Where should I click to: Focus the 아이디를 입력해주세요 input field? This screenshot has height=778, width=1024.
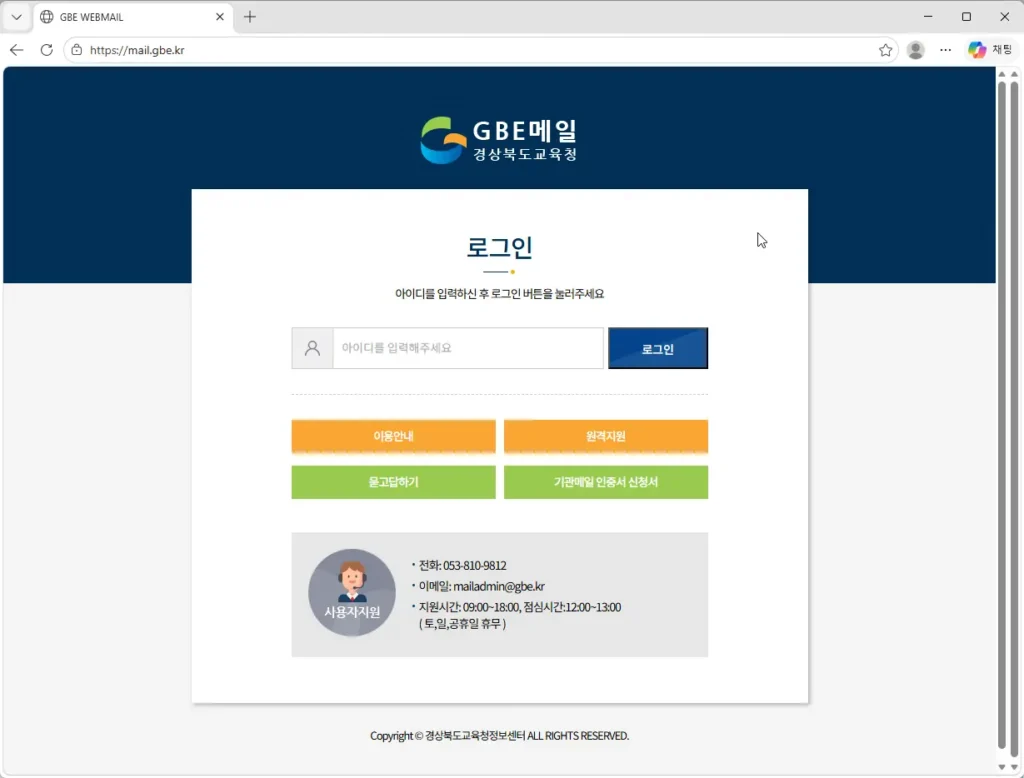468,348
